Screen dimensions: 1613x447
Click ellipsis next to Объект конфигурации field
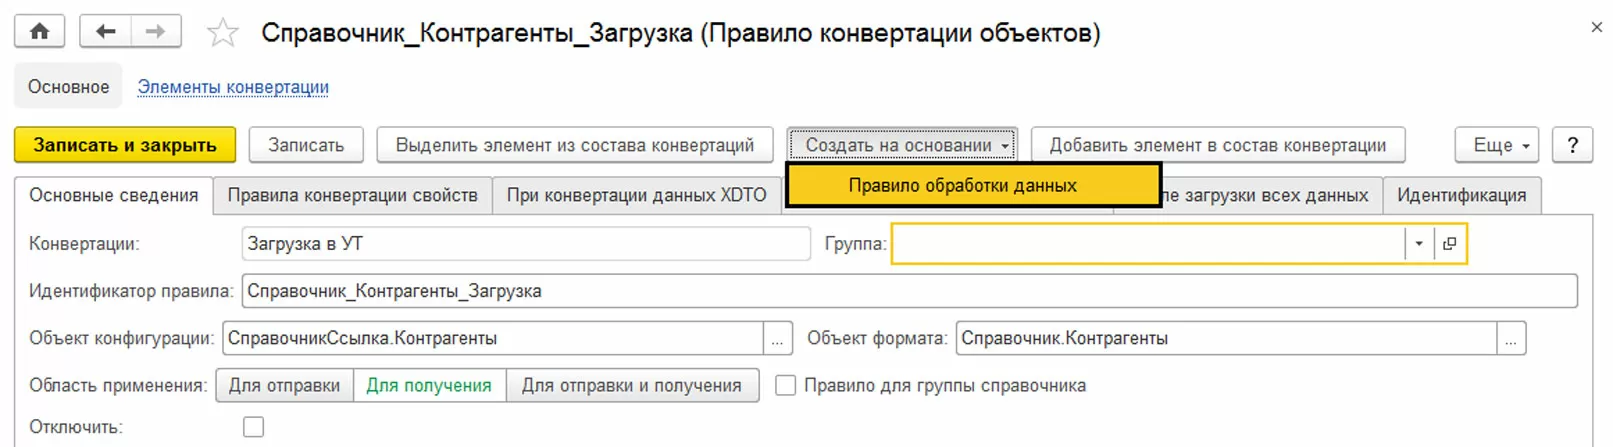click(777, 339)
